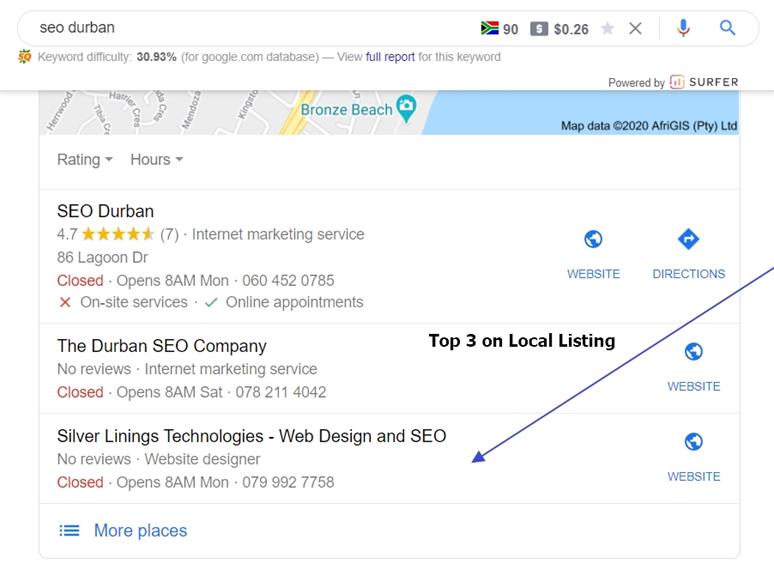Click phone number 078 211 4042
774x576 pixels.
coord(280,392)
